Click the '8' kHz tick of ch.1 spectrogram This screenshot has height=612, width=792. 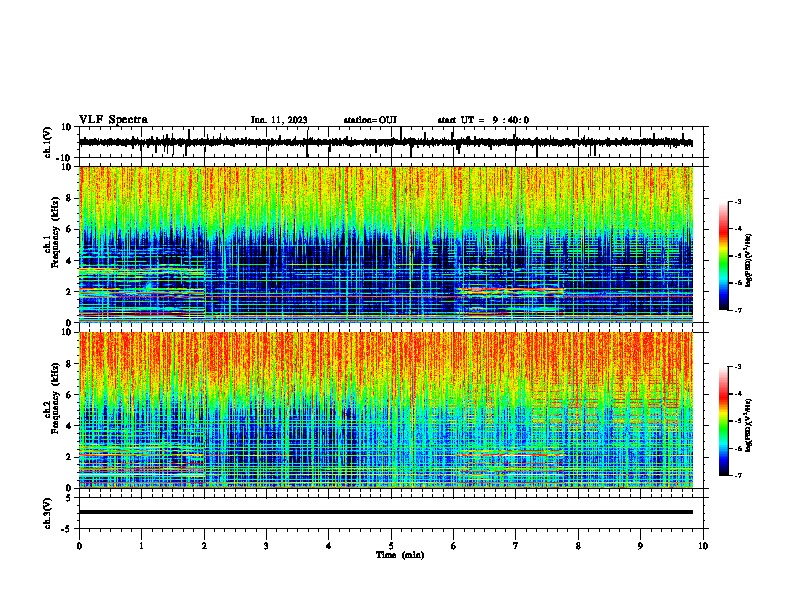[70, 198]
